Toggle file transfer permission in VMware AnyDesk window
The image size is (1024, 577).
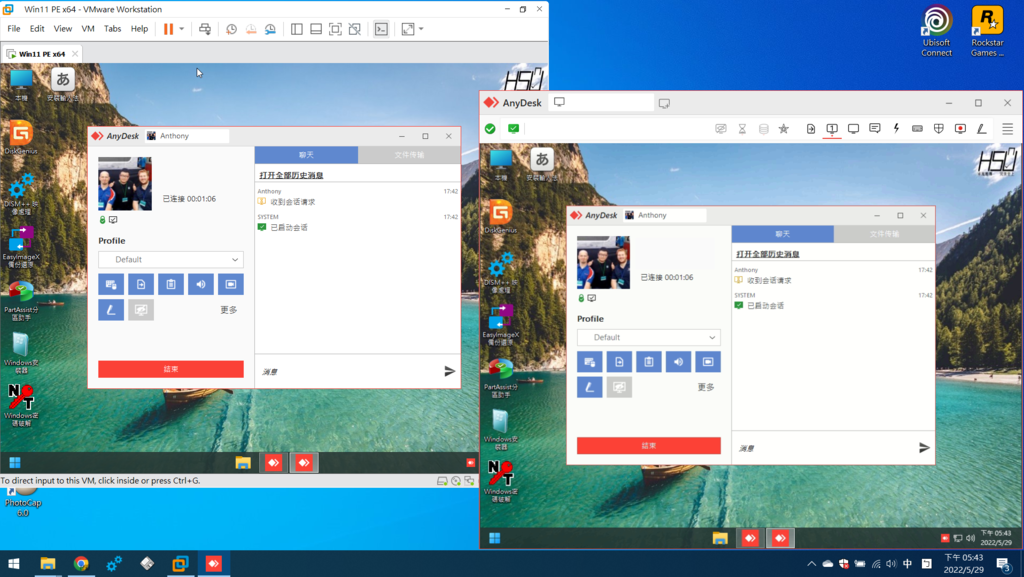141,284
